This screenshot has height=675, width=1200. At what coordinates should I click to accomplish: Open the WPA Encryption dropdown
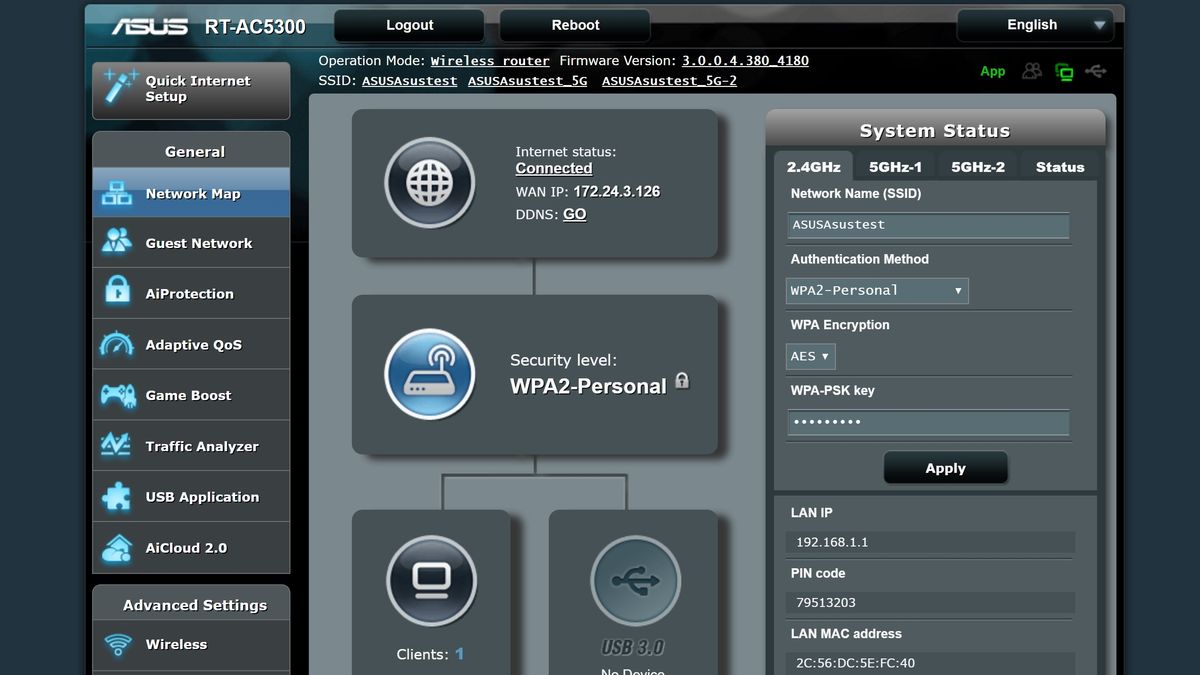click(810, 356)
